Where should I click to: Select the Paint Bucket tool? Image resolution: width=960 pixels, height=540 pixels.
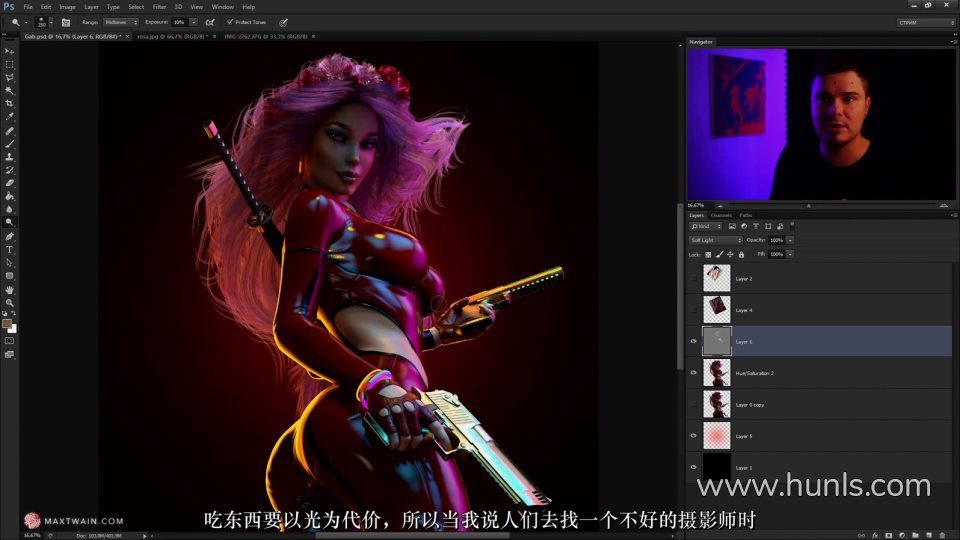pyautogui.click(x=9, y=196)
